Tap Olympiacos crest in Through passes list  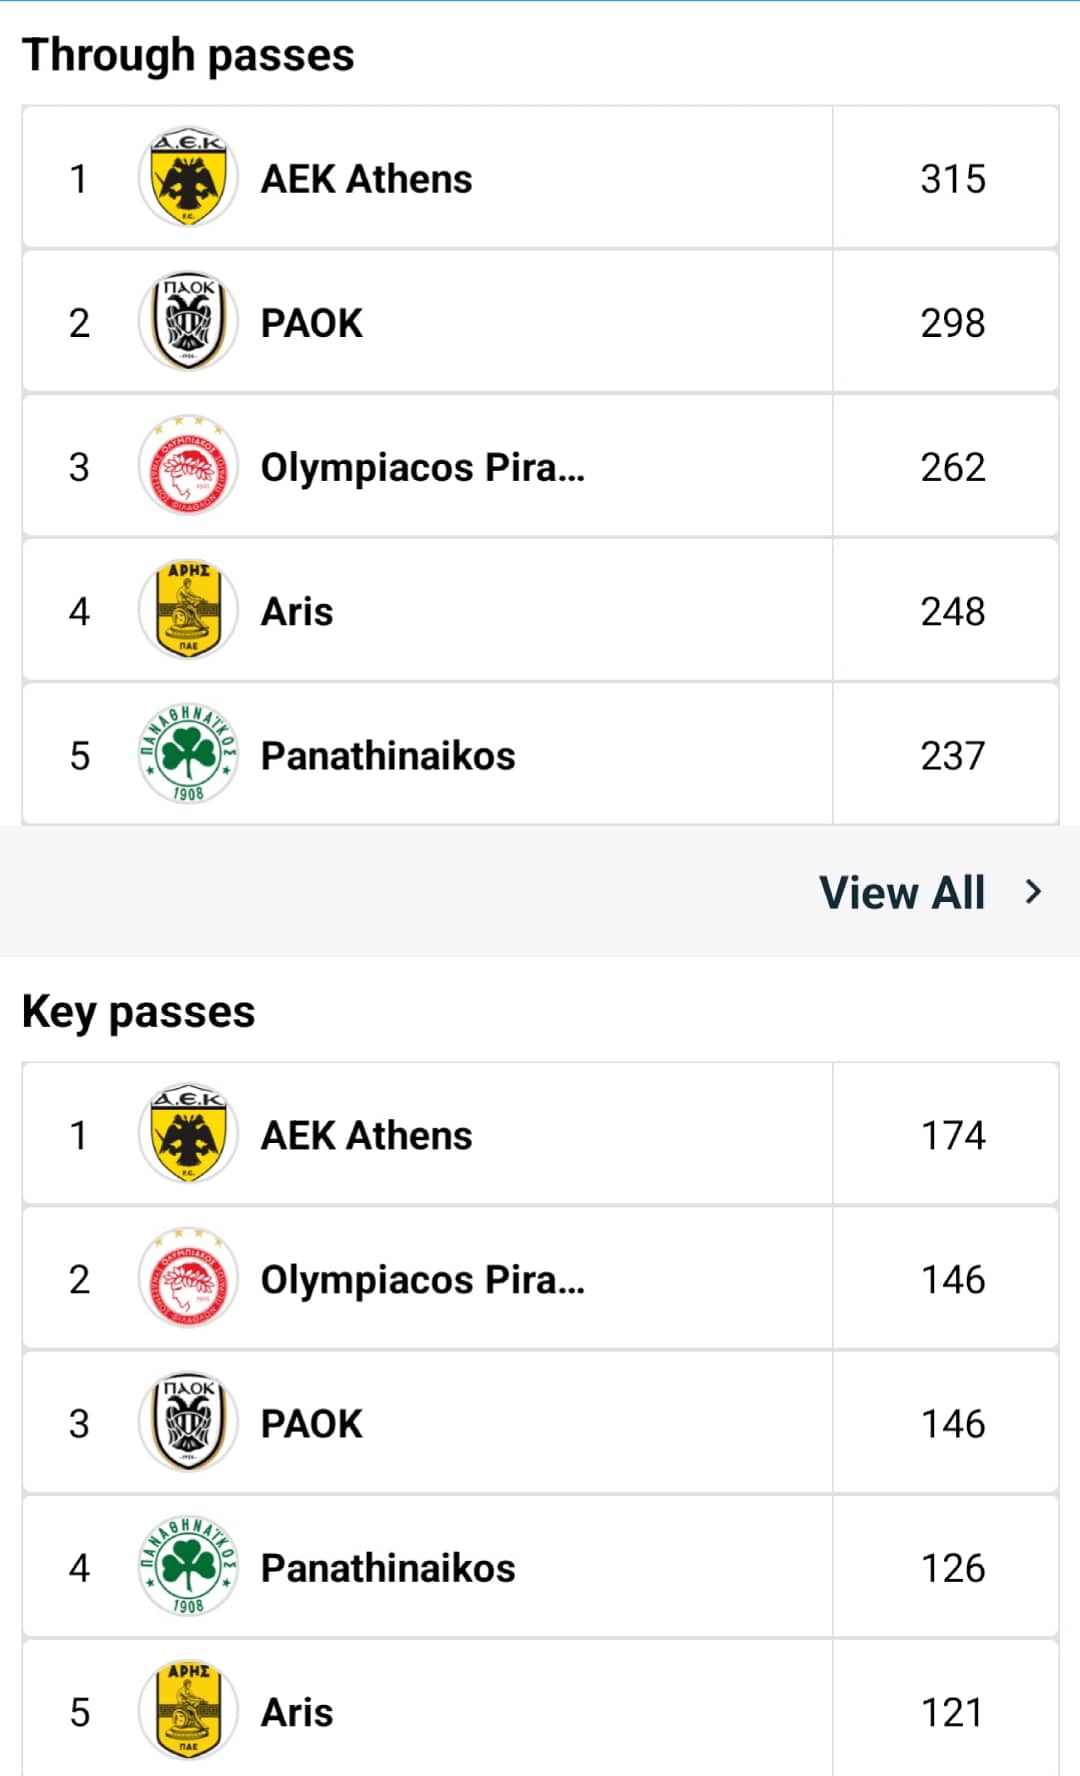pyautogui.click(x=188, y=466)
